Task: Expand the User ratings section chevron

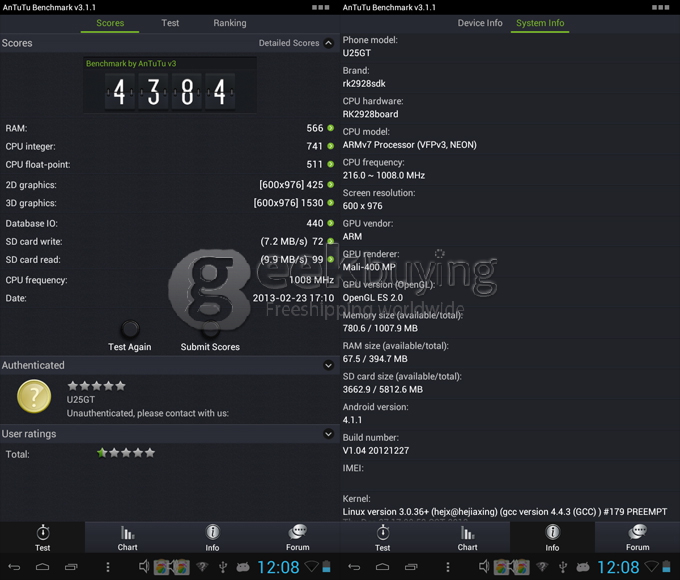Action: 329,434
